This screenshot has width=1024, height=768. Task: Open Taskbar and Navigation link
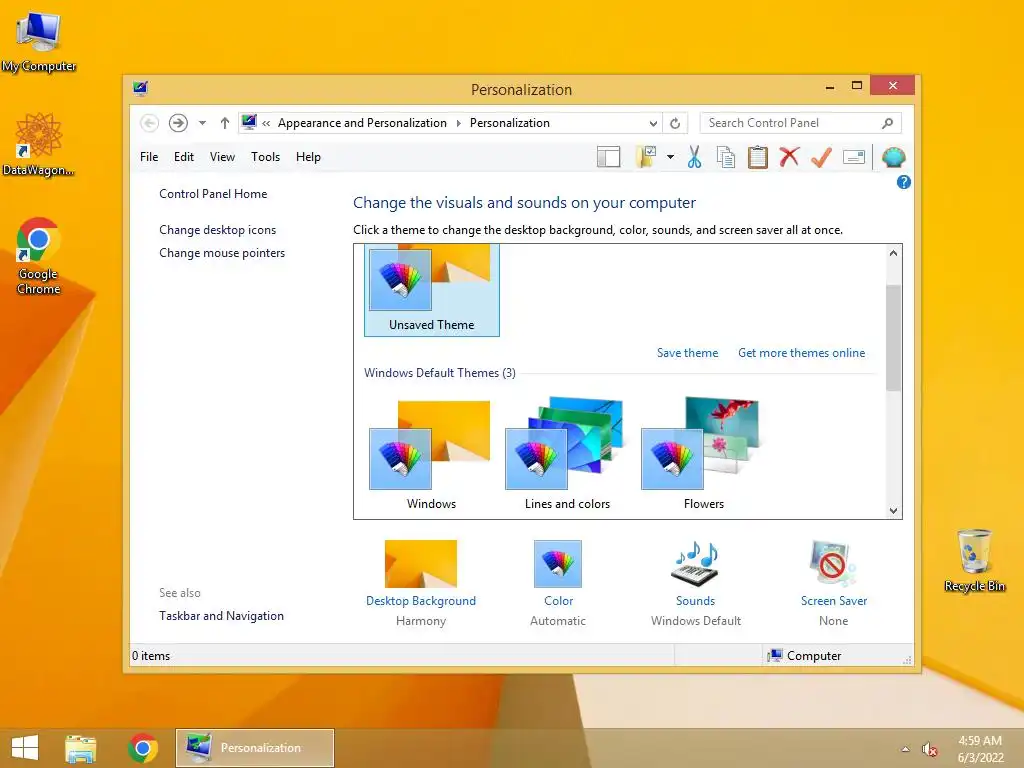[x=221, y=616]
